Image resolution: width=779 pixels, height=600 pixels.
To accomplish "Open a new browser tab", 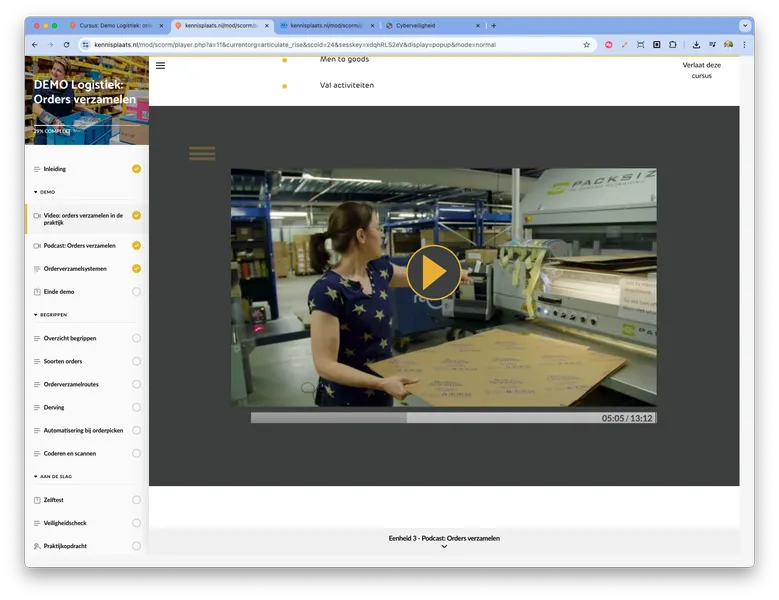I will [493, 25].
